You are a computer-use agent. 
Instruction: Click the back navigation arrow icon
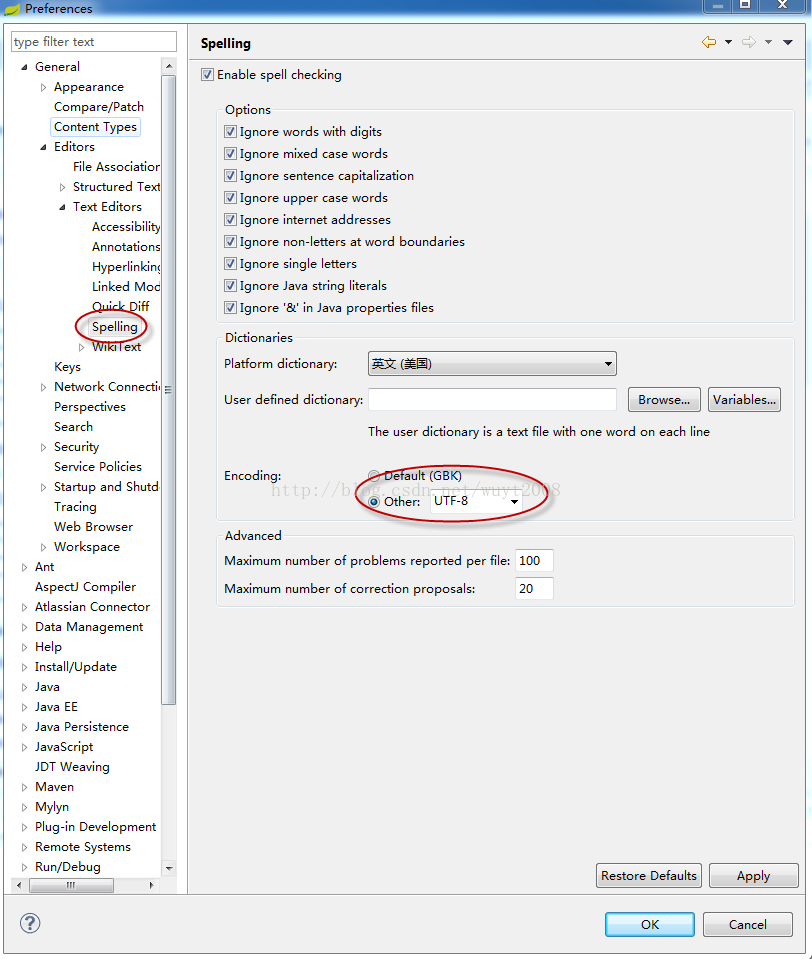(709, 42)
